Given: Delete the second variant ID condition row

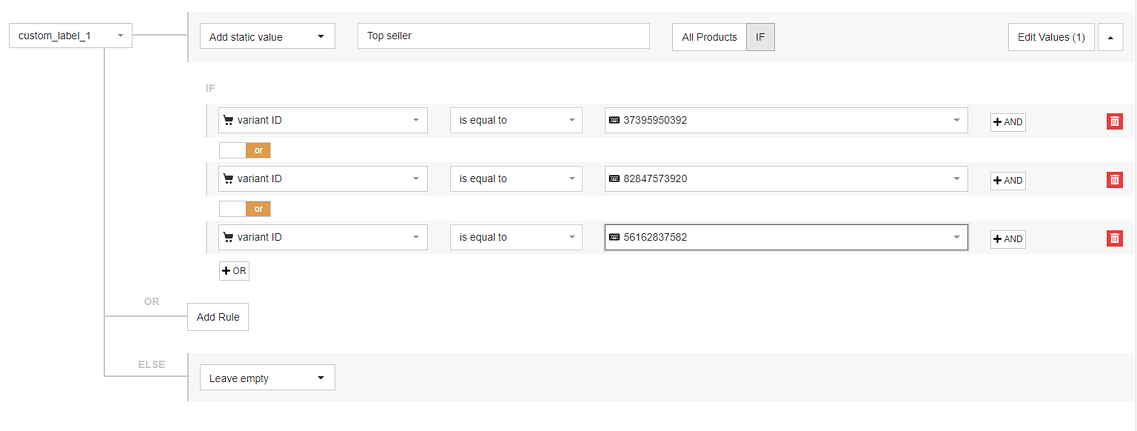Looking at the screenshot, I should (x=1114, y=180).
